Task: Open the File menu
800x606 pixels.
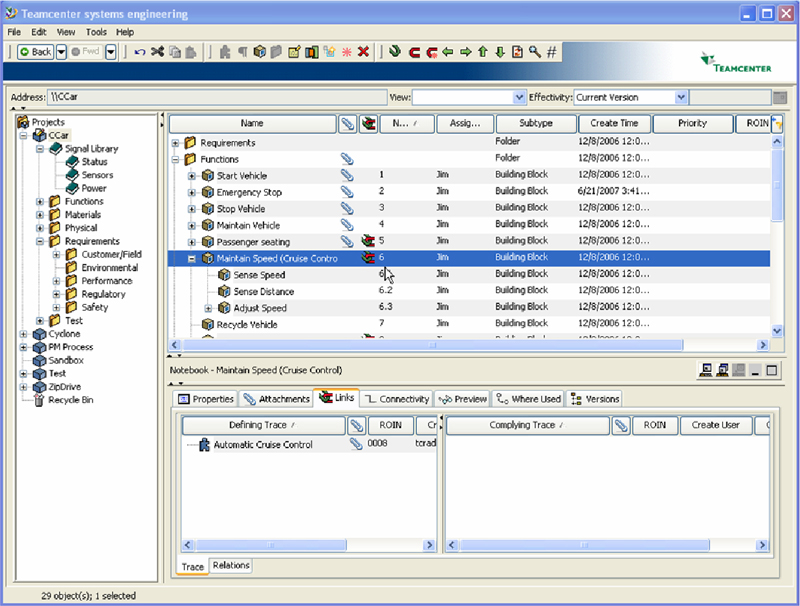Action: 14,32
